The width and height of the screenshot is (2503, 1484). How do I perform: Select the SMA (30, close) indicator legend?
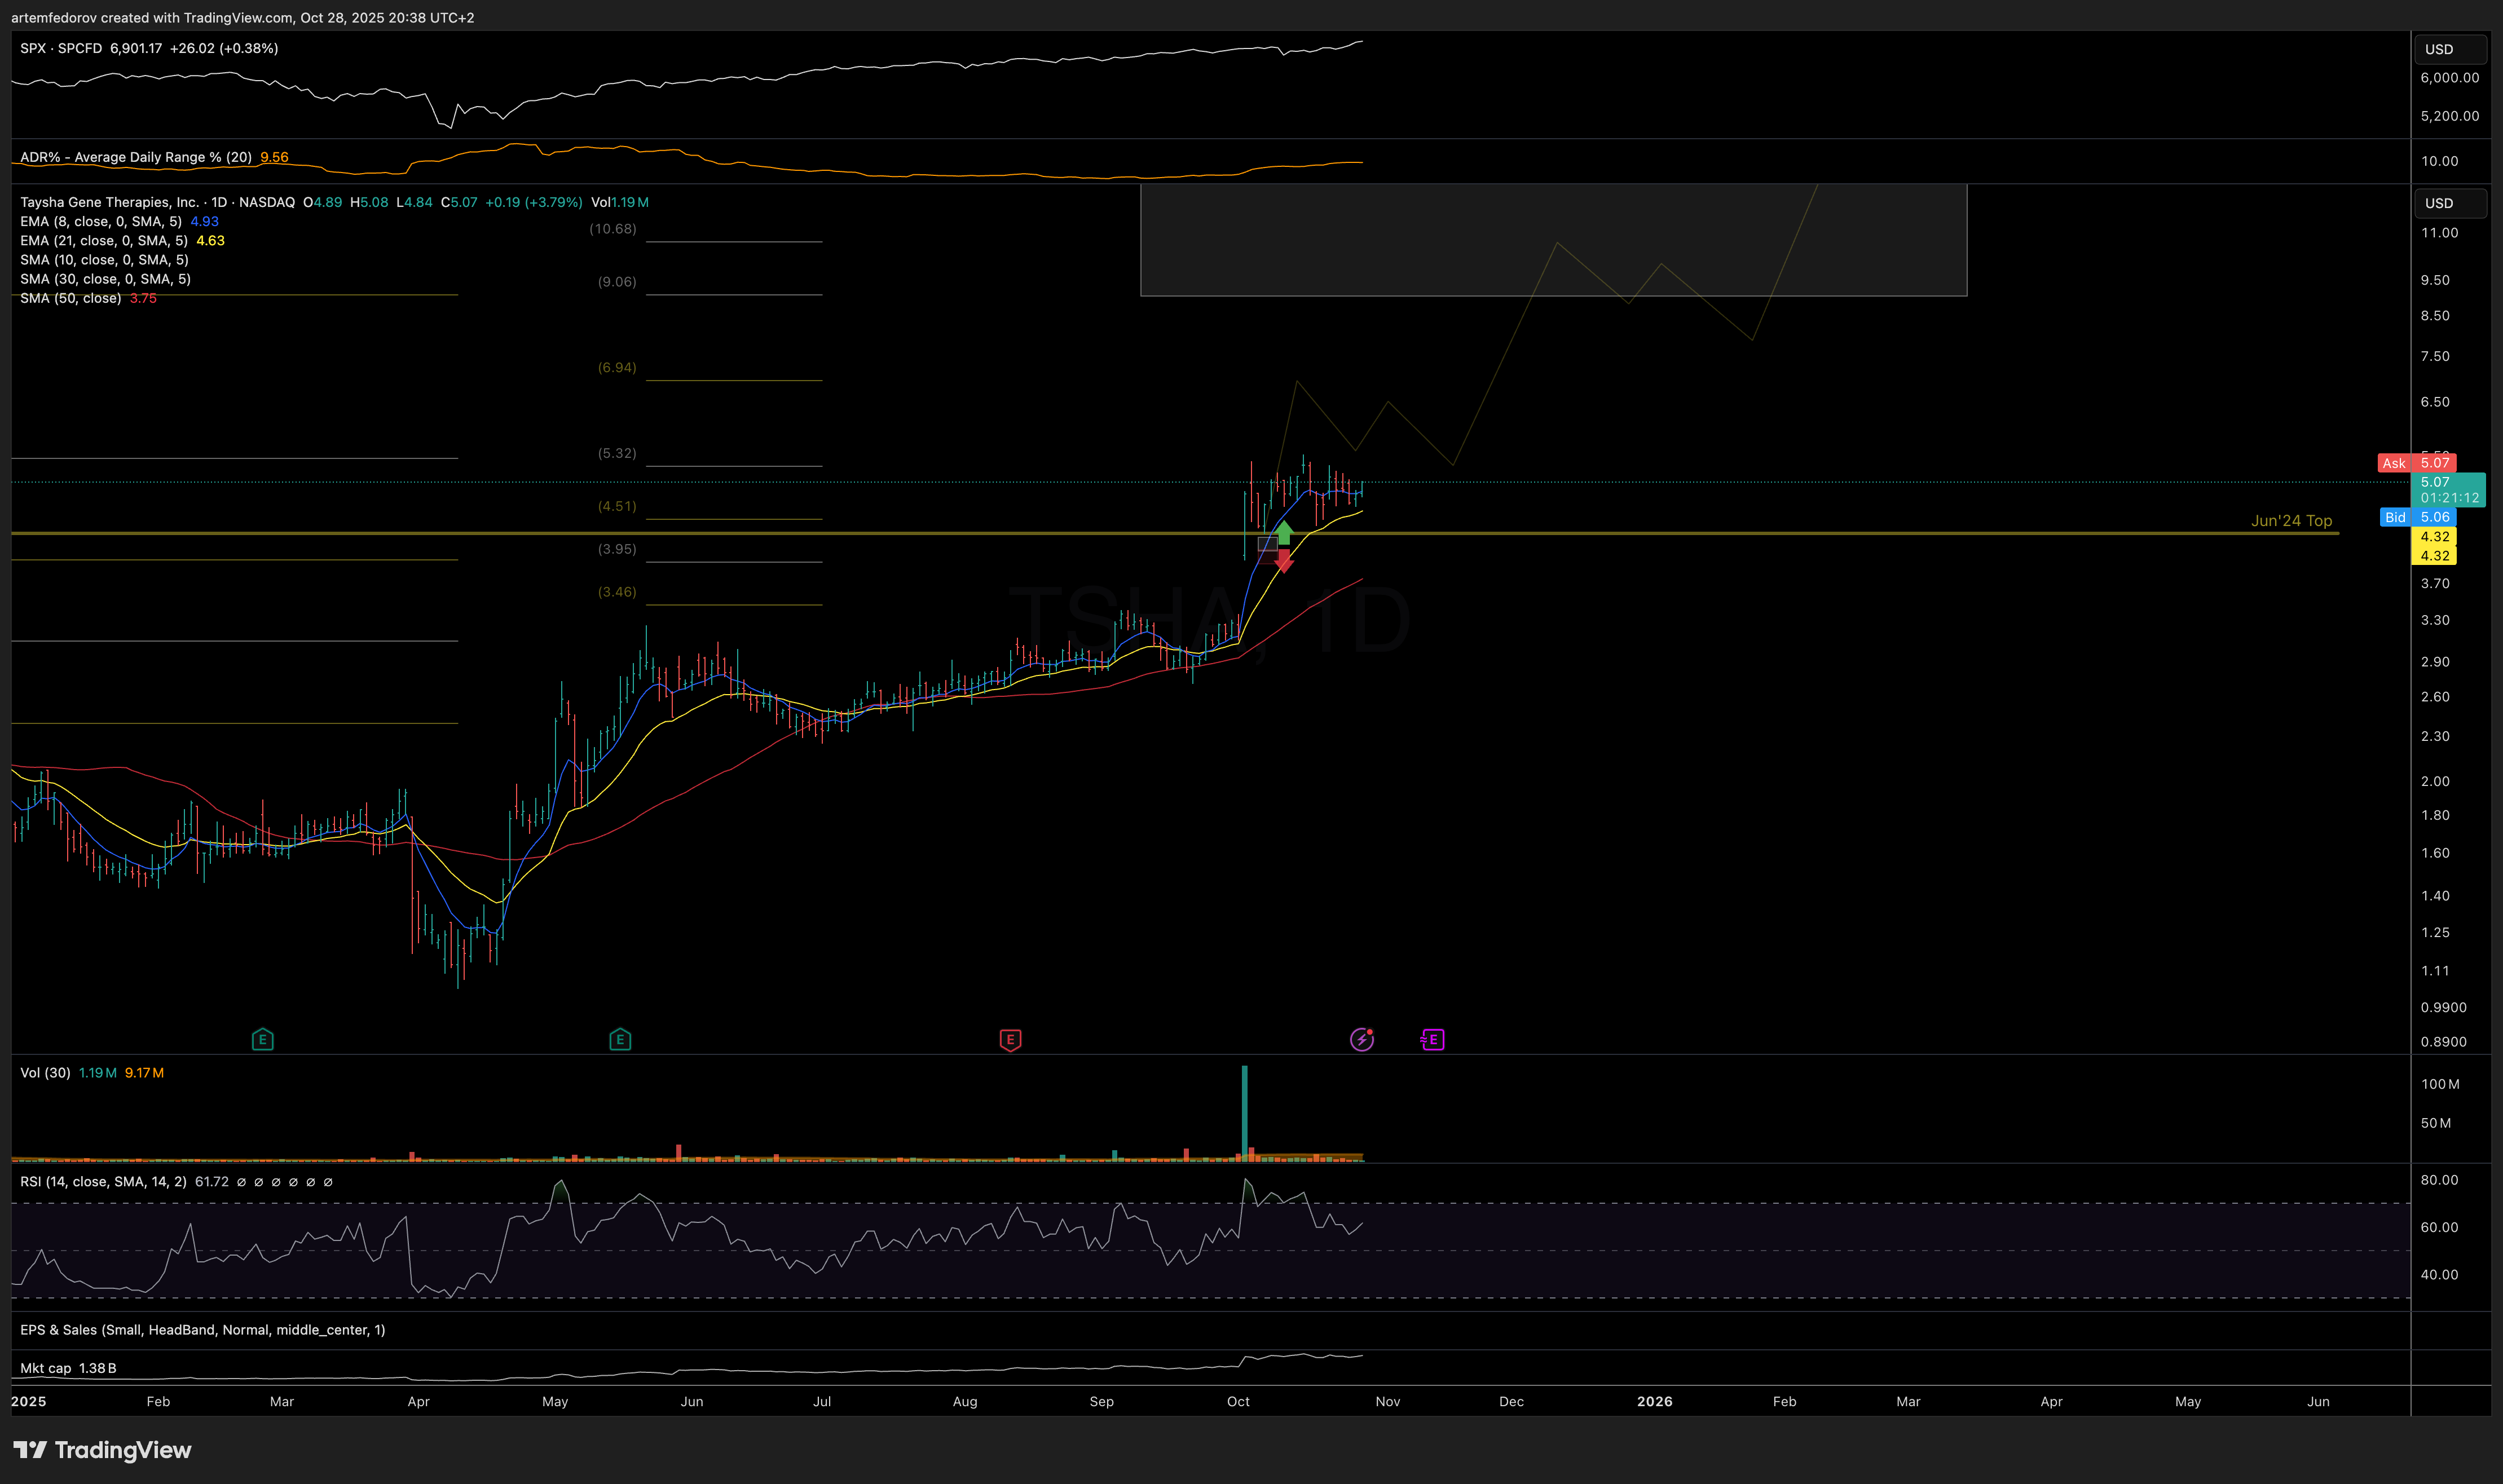[x=105, y=279]
